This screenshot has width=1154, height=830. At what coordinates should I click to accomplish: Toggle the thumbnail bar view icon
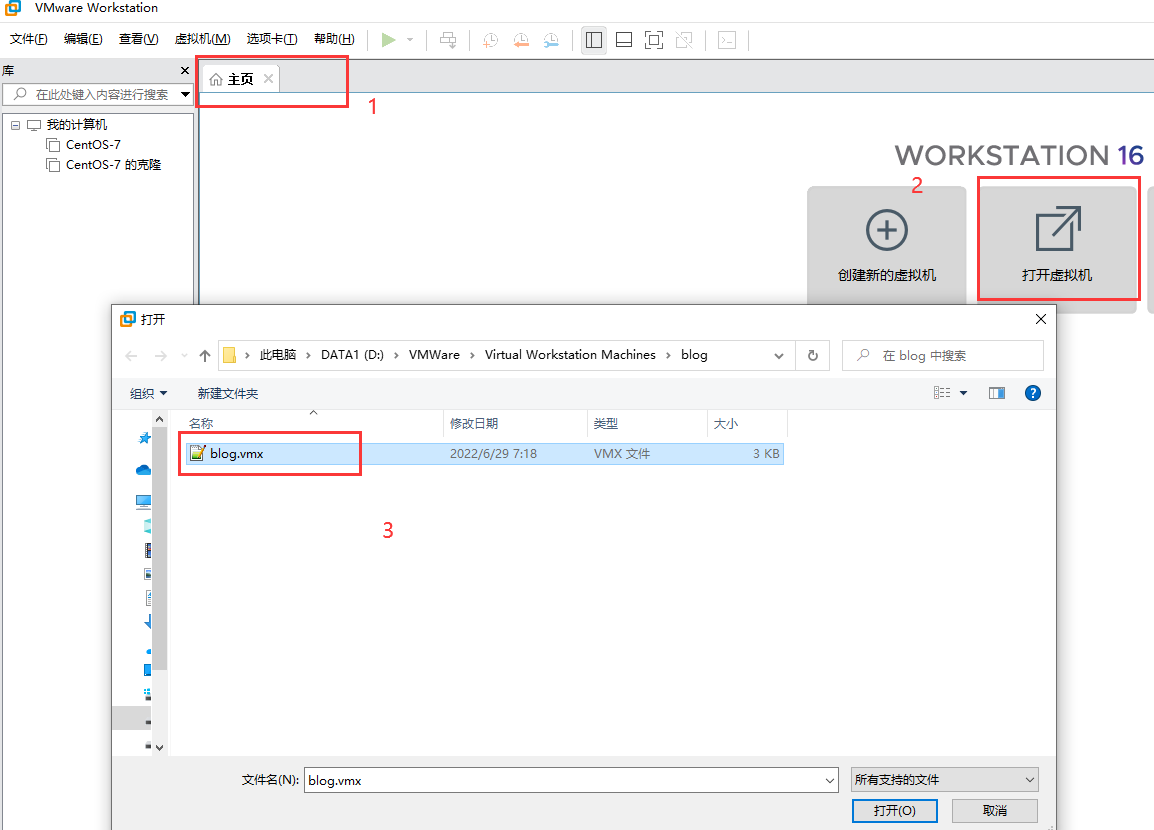point(623,40)
